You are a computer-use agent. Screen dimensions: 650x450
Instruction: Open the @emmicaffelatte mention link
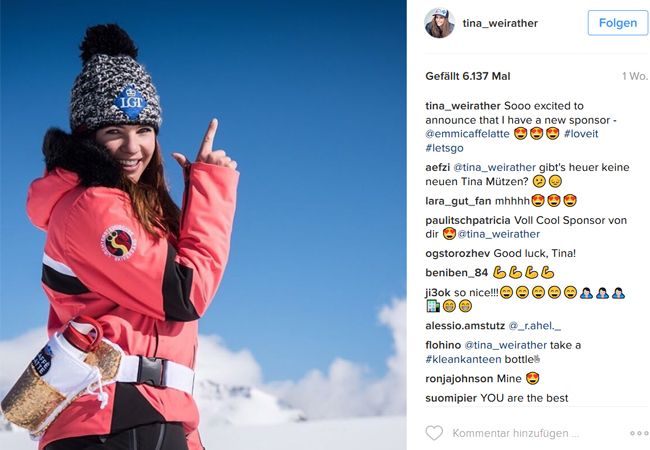[x=467, y=134]
